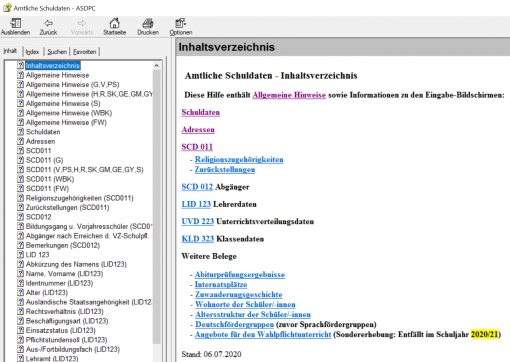Viewport: 510px width, 362px height.
Task: Open the Internatsplätze link
Action: coord(221,284)
